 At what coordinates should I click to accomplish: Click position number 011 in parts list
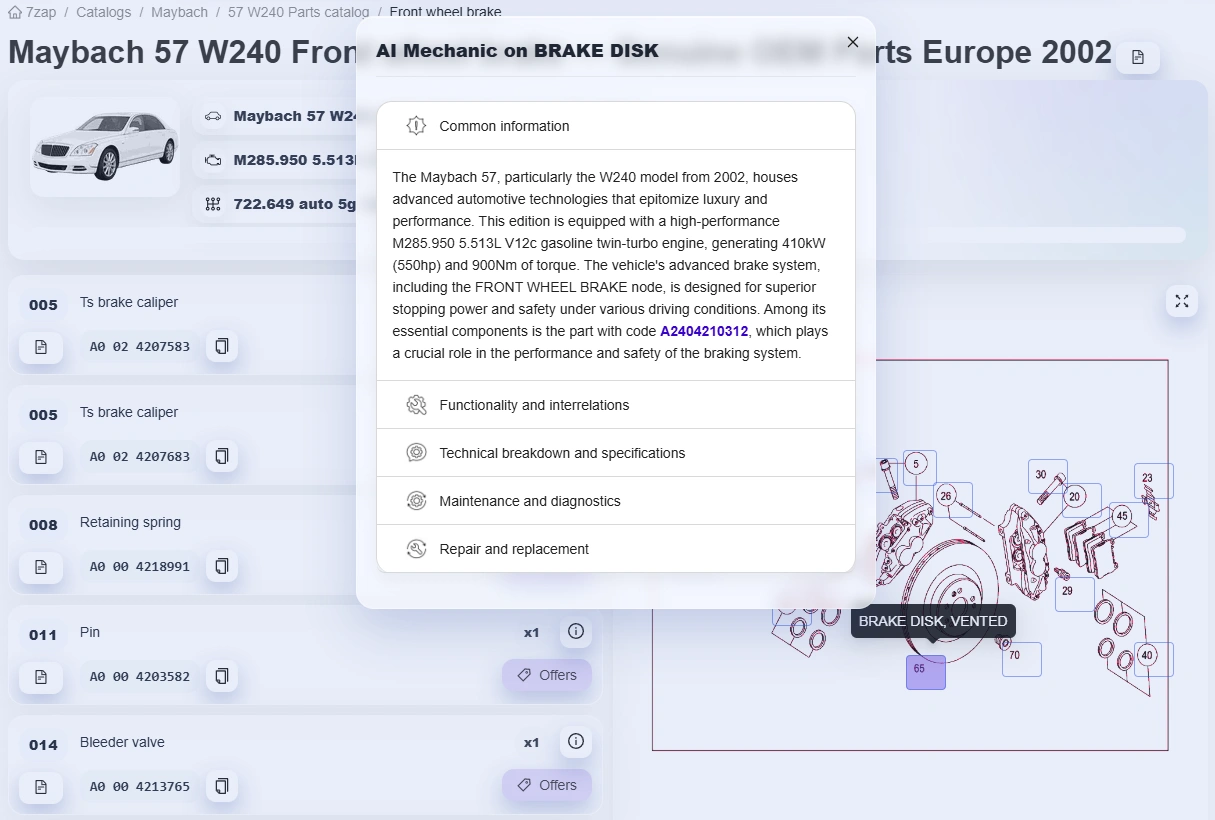[x=43, y=635]
